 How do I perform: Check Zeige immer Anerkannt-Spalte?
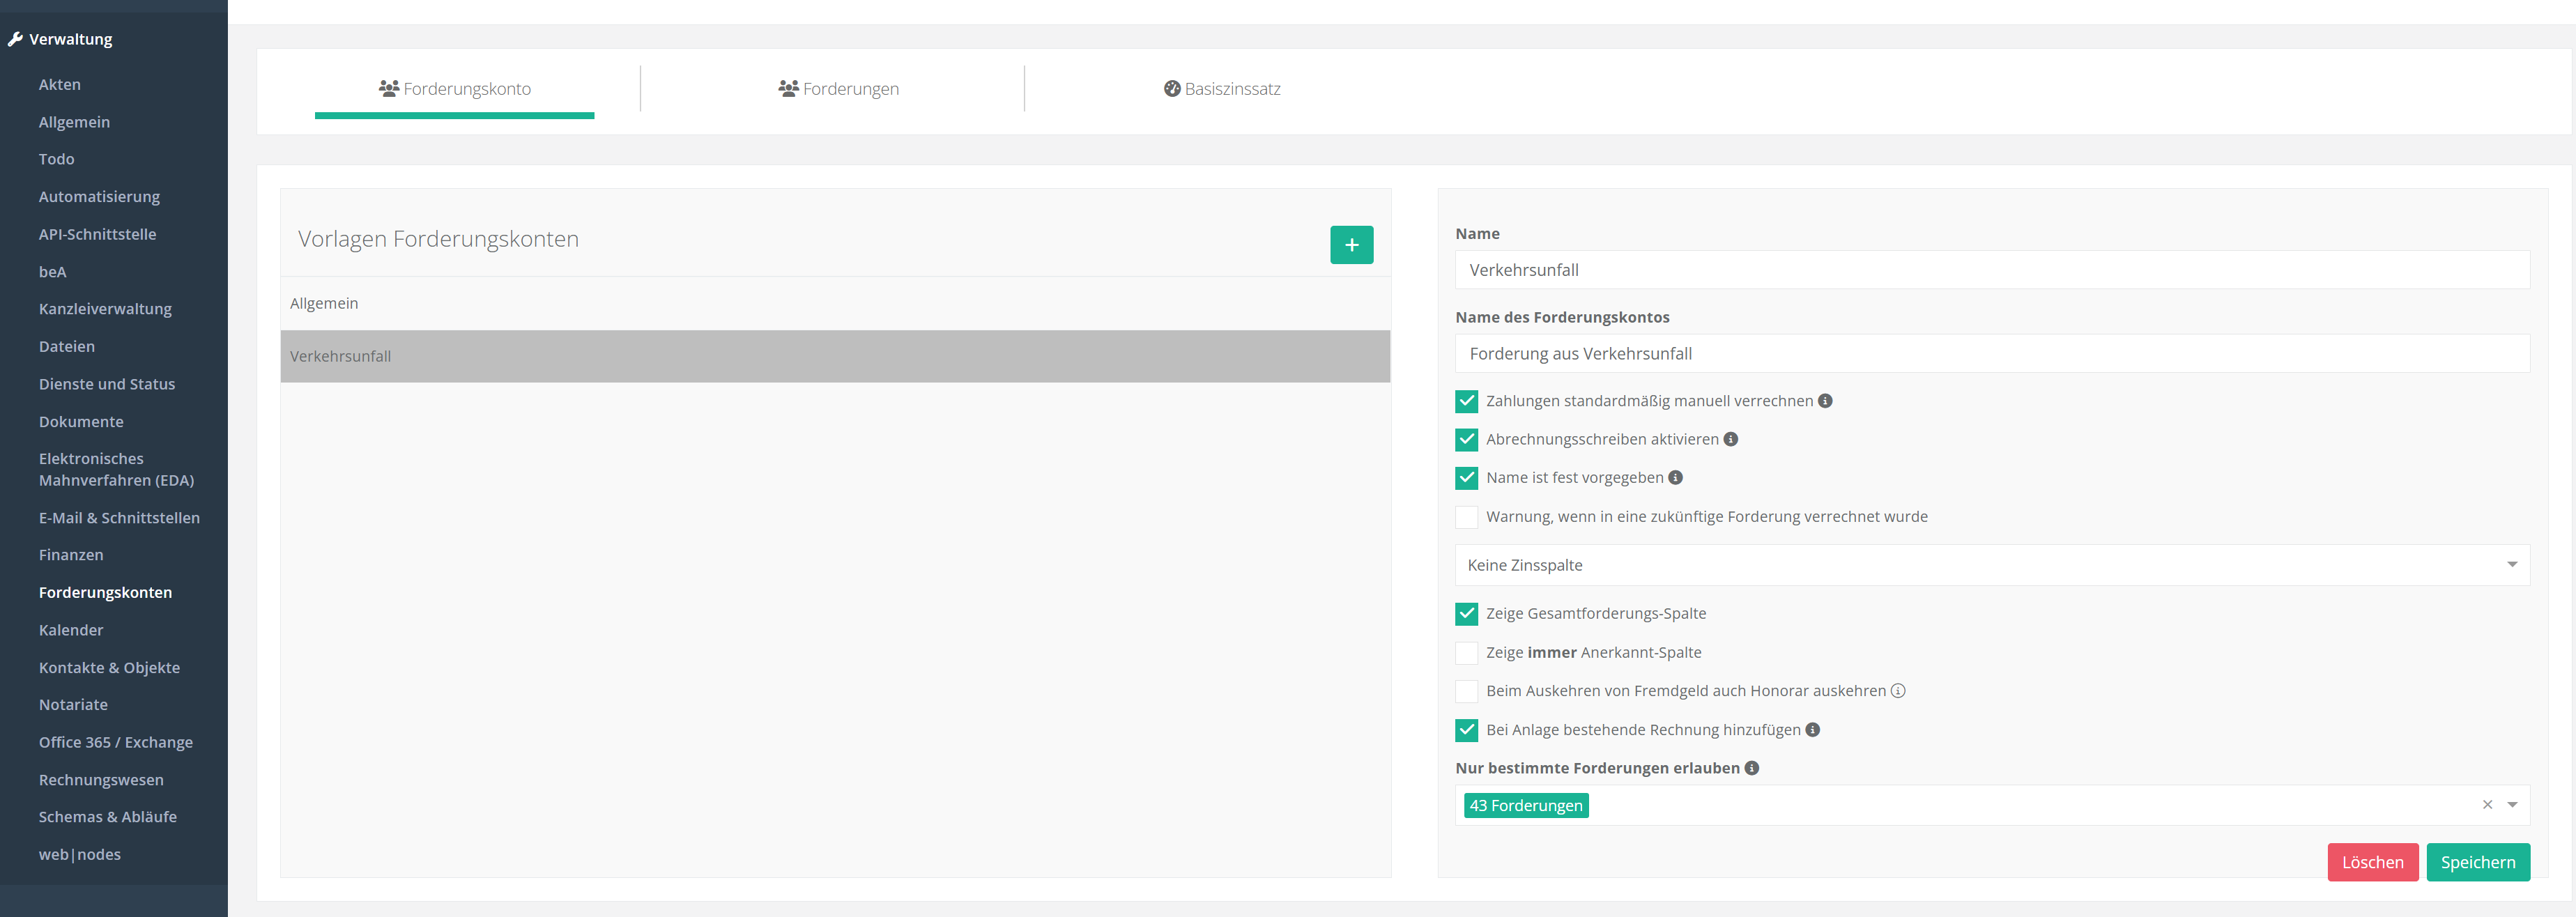[1467, 653]
